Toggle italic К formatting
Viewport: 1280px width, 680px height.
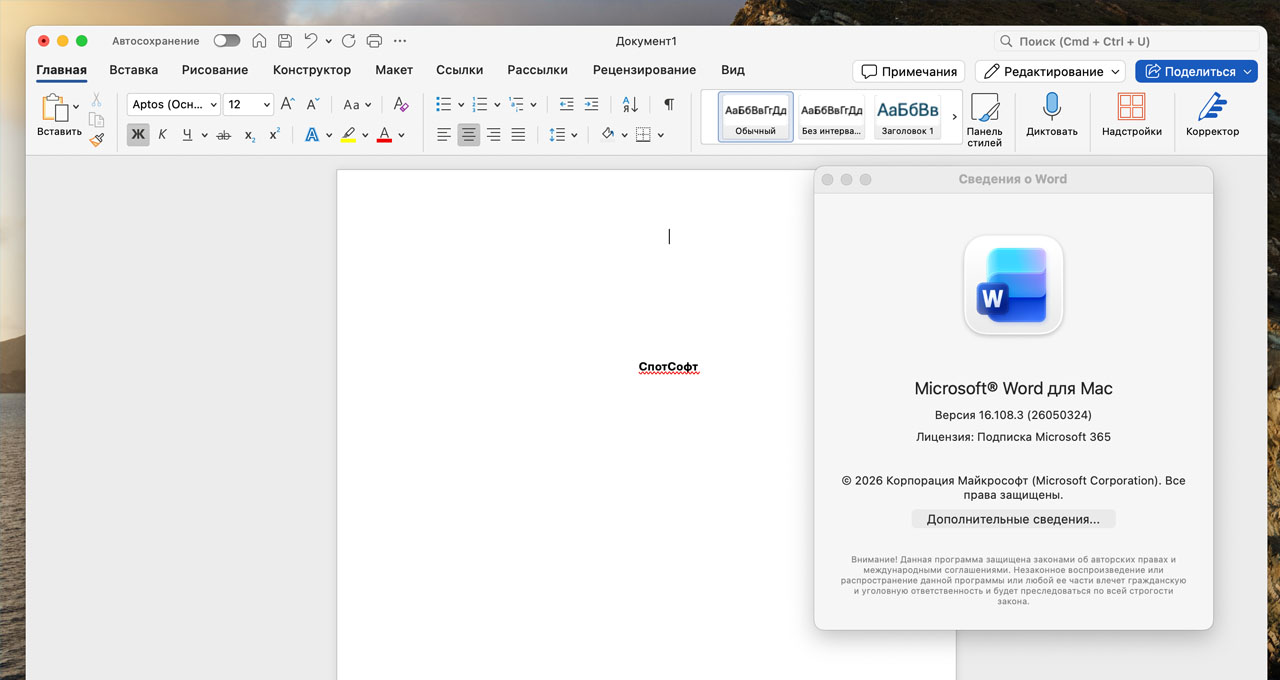pos(163,135)
